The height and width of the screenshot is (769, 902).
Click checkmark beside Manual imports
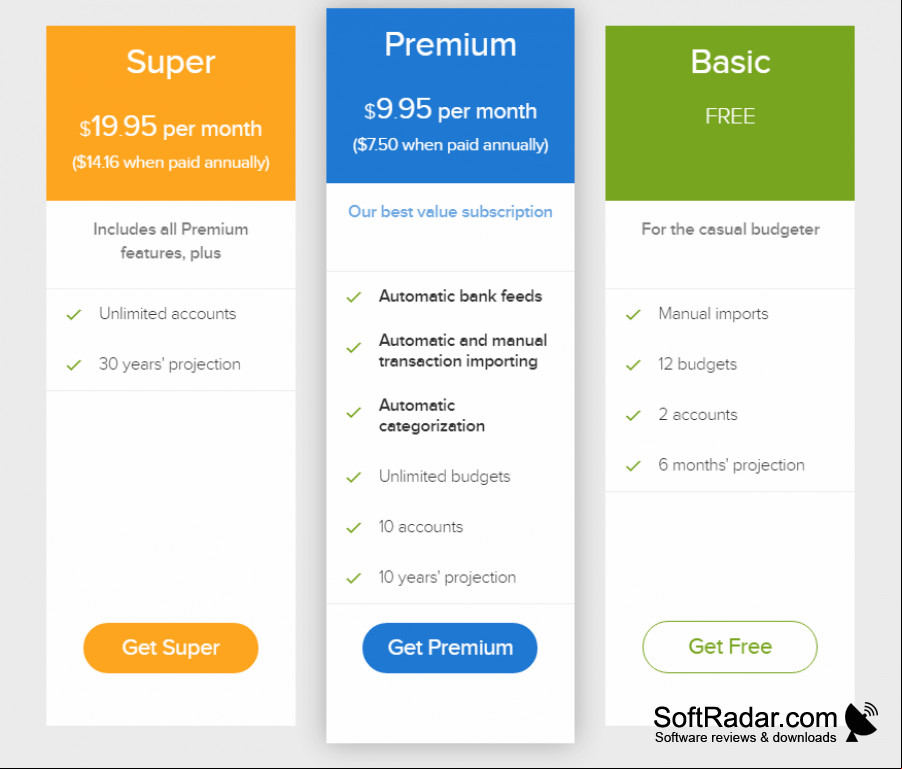[x=633, y=315]
